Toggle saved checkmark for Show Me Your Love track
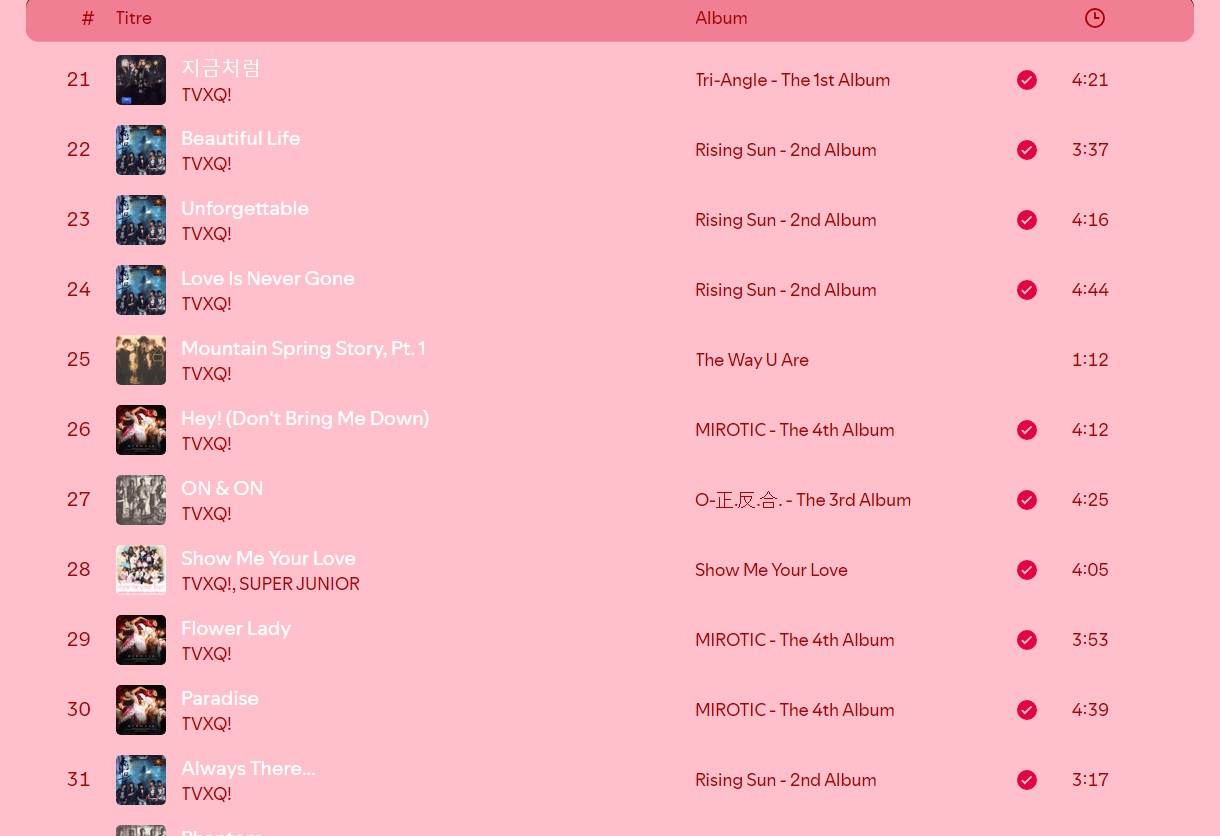 pos(1027,570)
